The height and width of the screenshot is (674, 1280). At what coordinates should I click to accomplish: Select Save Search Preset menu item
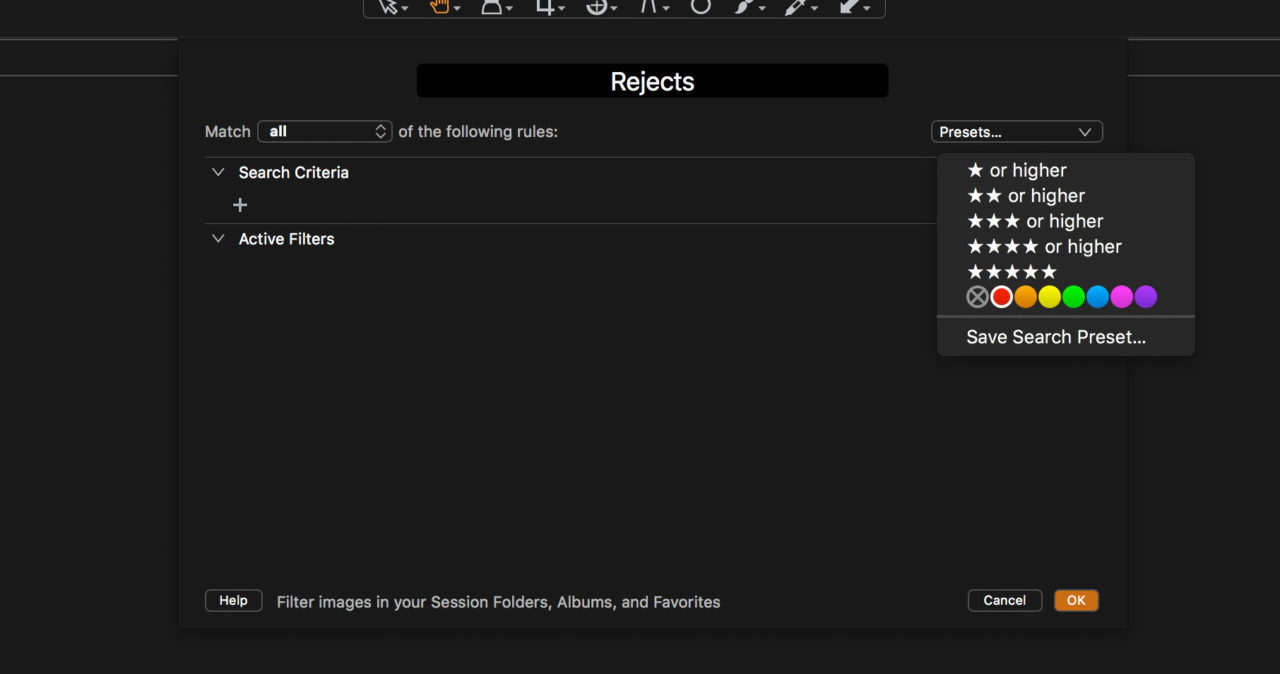(x=1056, y=337)
